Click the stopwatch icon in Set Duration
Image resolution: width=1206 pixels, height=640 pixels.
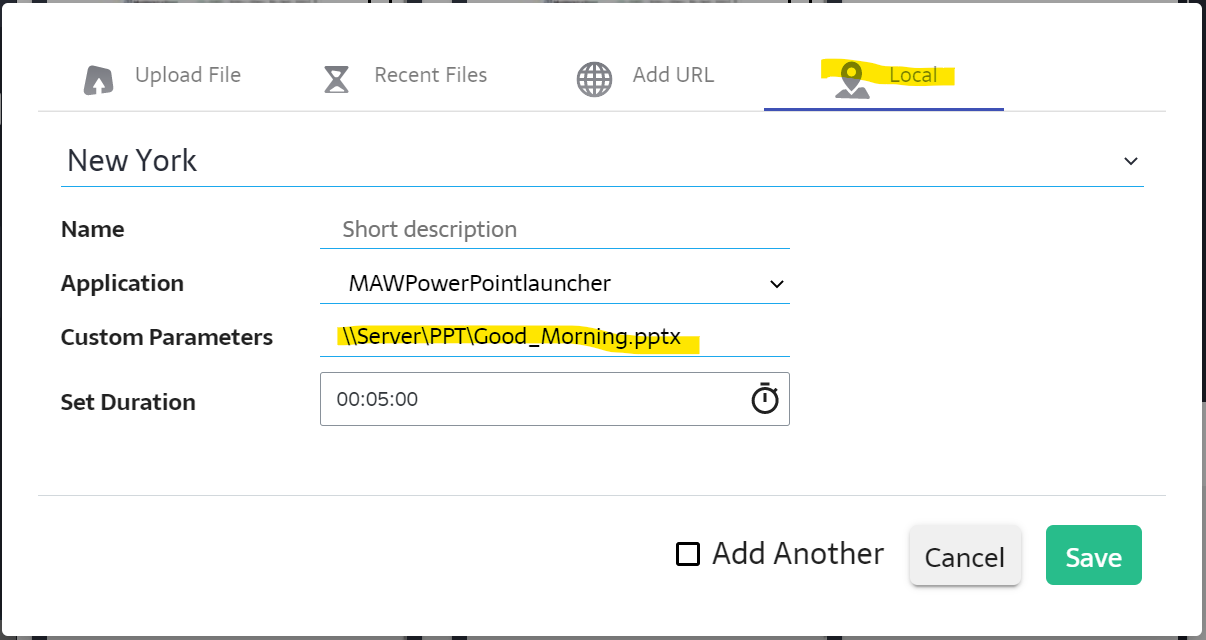click(764, 399)
